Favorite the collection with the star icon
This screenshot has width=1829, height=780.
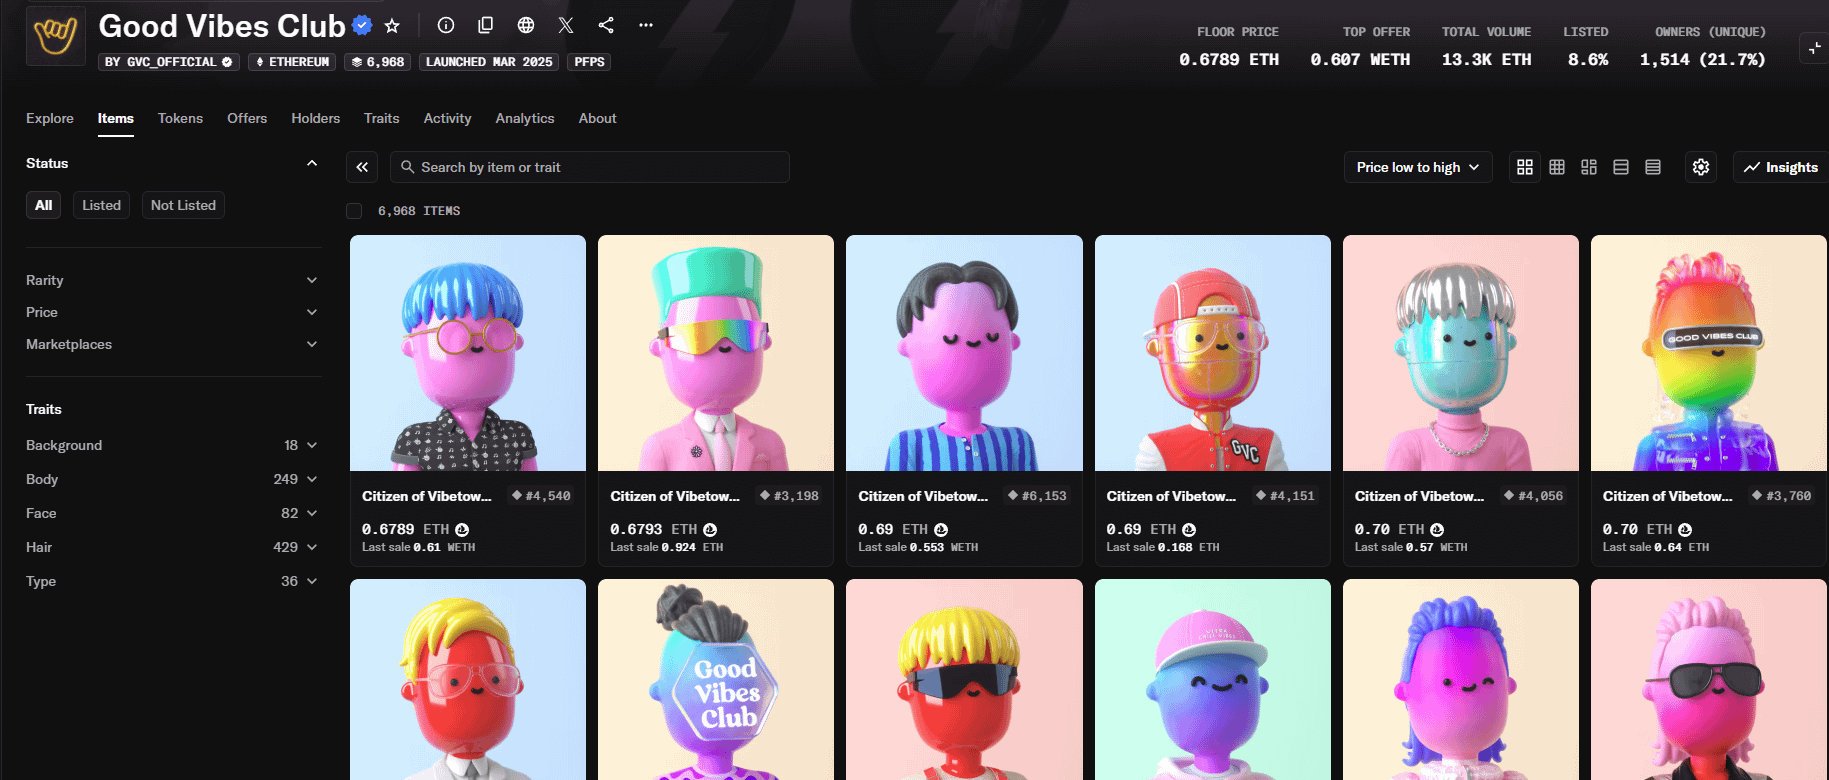(392, 26)
